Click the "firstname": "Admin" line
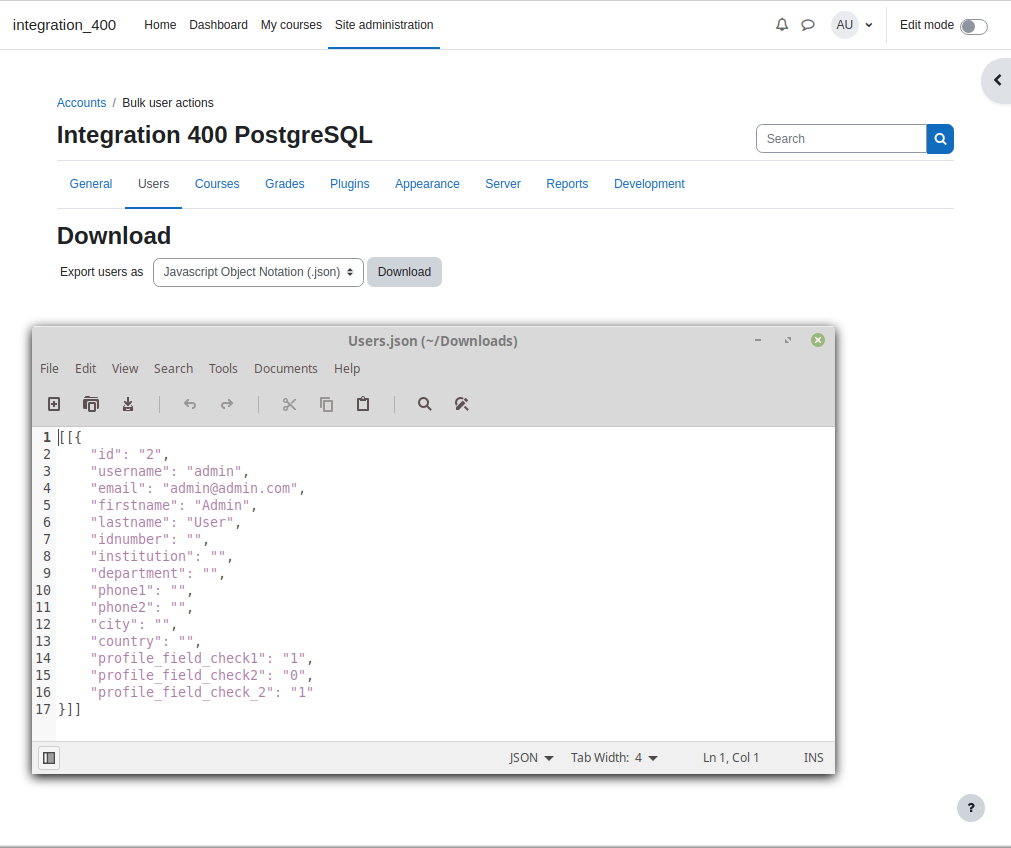Viewport: 1011px width, 848px height. (173, 506)
